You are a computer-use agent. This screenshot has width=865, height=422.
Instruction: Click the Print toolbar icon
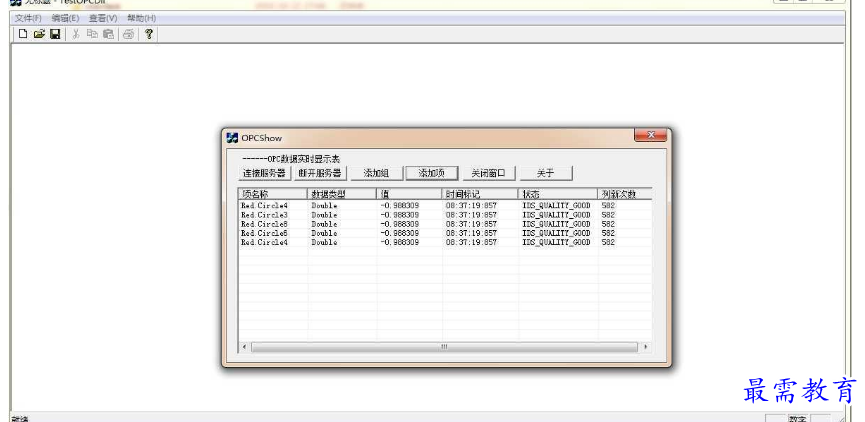click(129, 34)
